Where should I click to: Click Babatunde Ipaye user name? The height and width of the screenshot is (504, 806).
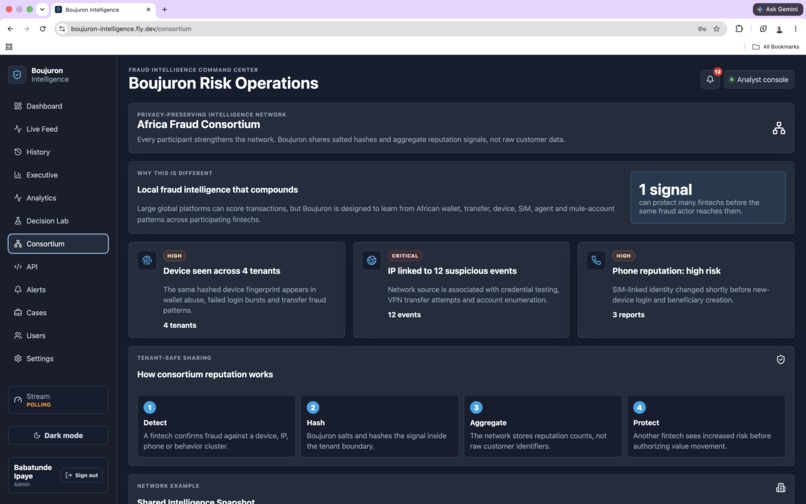[x=32, y=472]
